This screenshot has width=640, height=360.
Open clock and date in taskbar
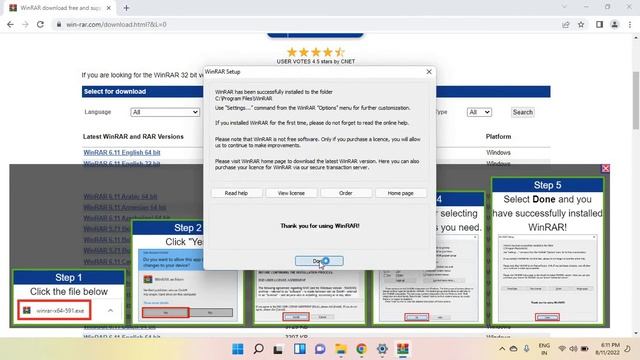coord(607,349)
